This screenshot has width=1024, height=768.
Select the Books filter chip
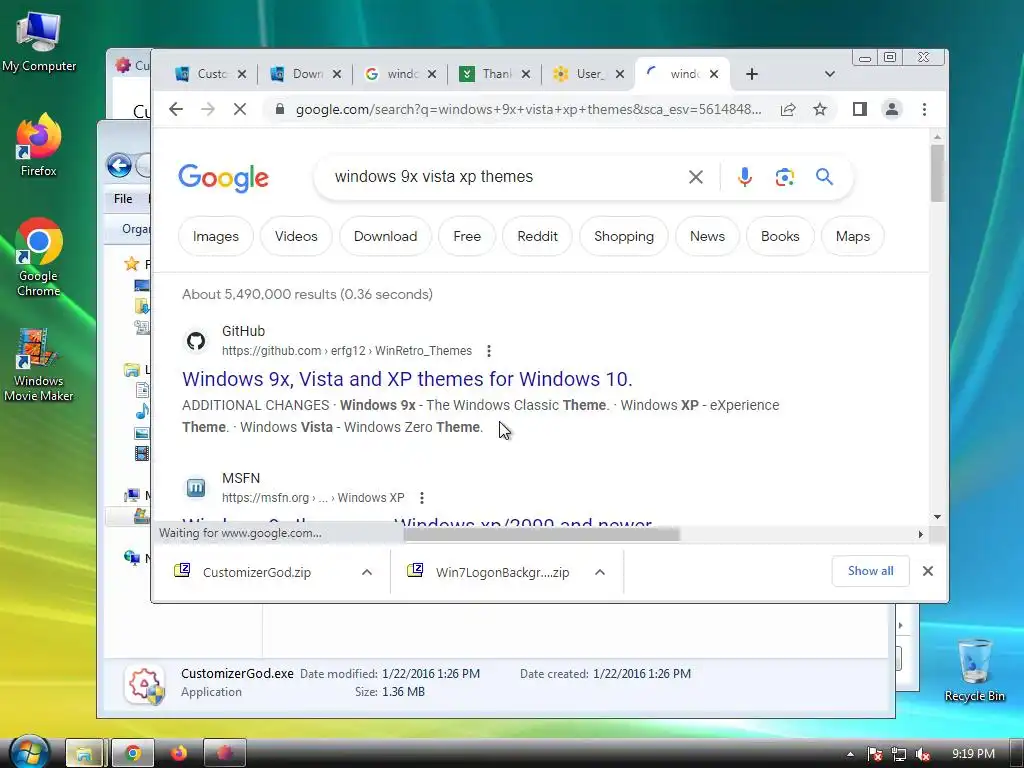pos(780,236)
